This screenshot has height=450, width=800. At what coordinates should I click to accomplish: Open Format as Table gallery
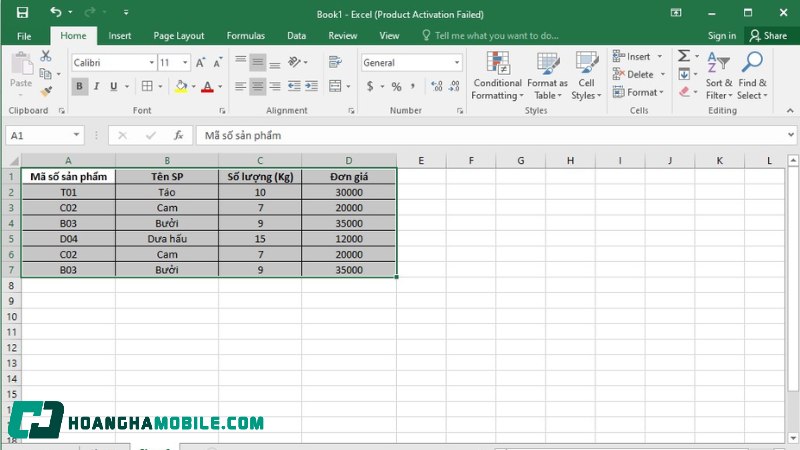(547, 76)
